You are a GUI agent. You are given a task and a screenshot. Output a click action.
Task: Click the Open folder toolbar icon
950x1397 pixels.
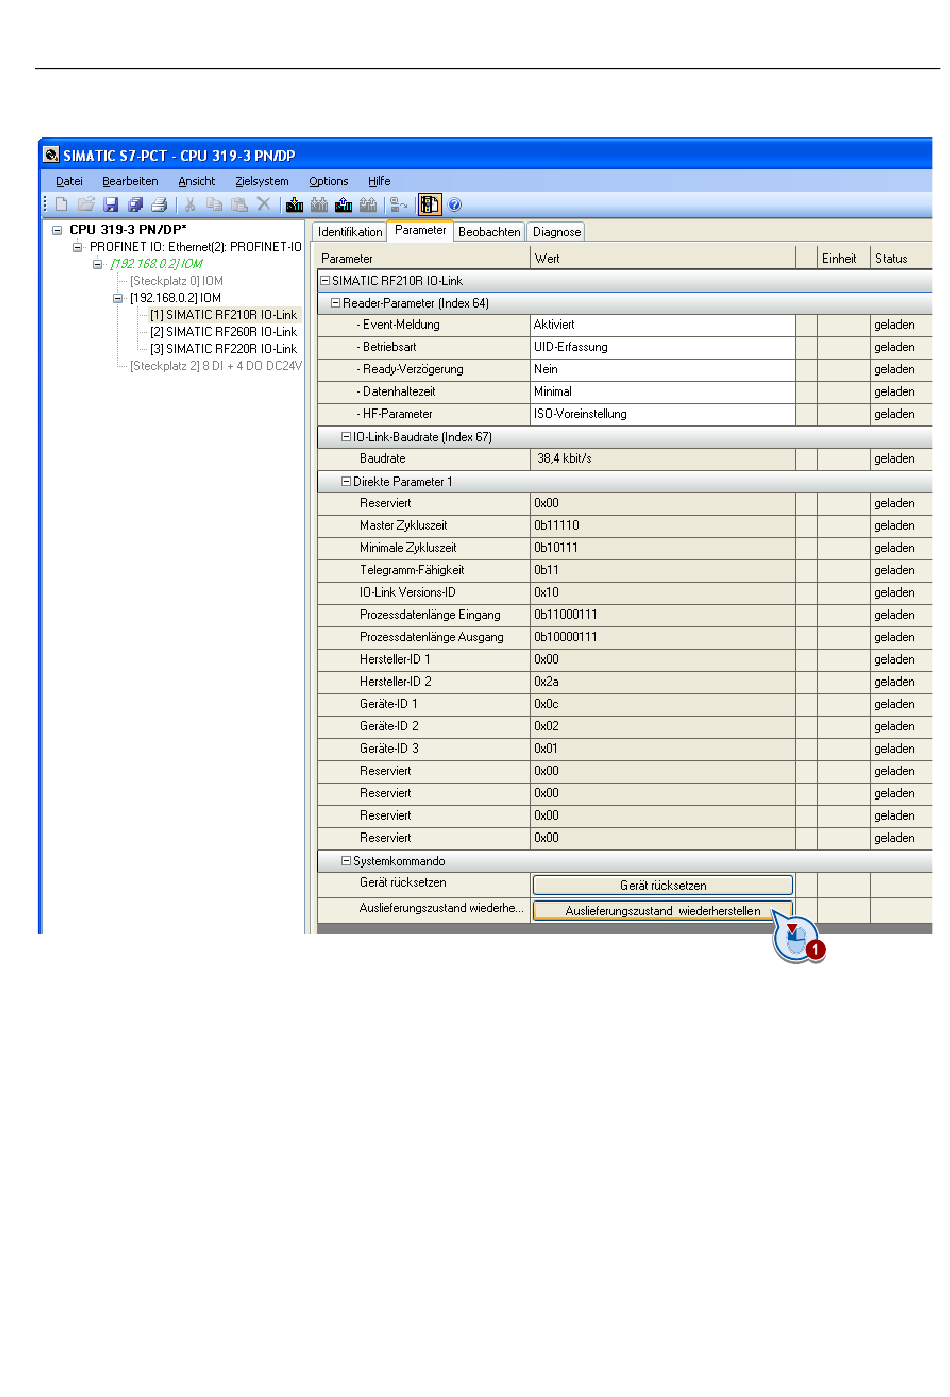click(x=86, y=205)
